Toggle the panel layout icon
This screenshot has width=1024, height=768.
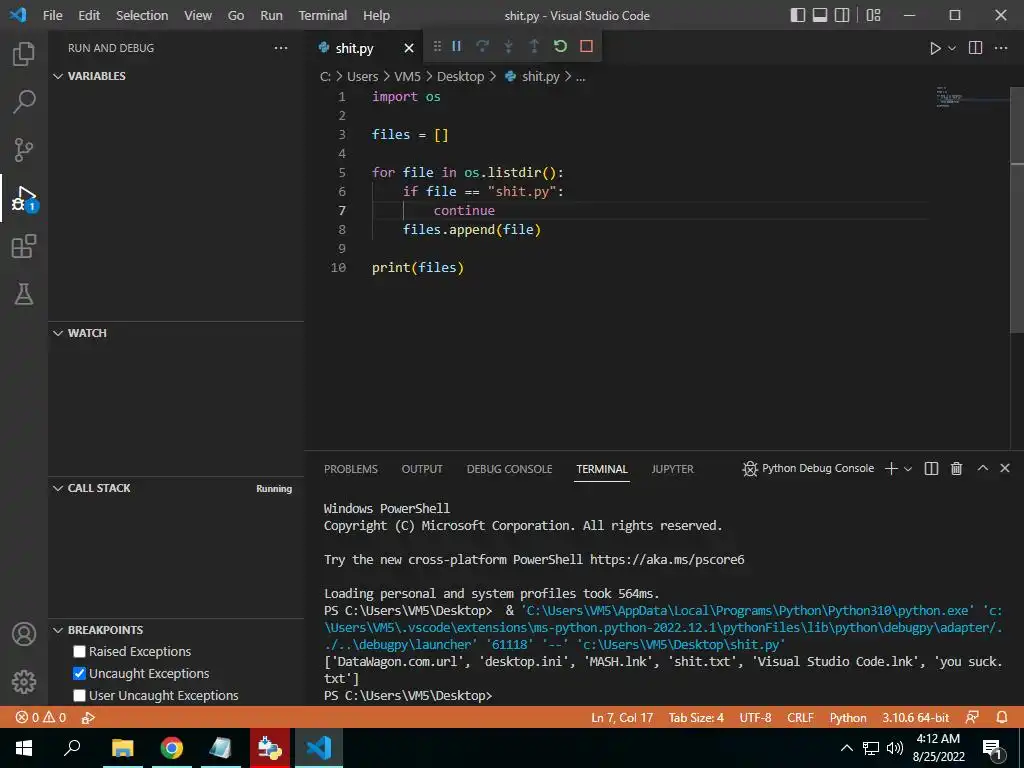(820, 15)
